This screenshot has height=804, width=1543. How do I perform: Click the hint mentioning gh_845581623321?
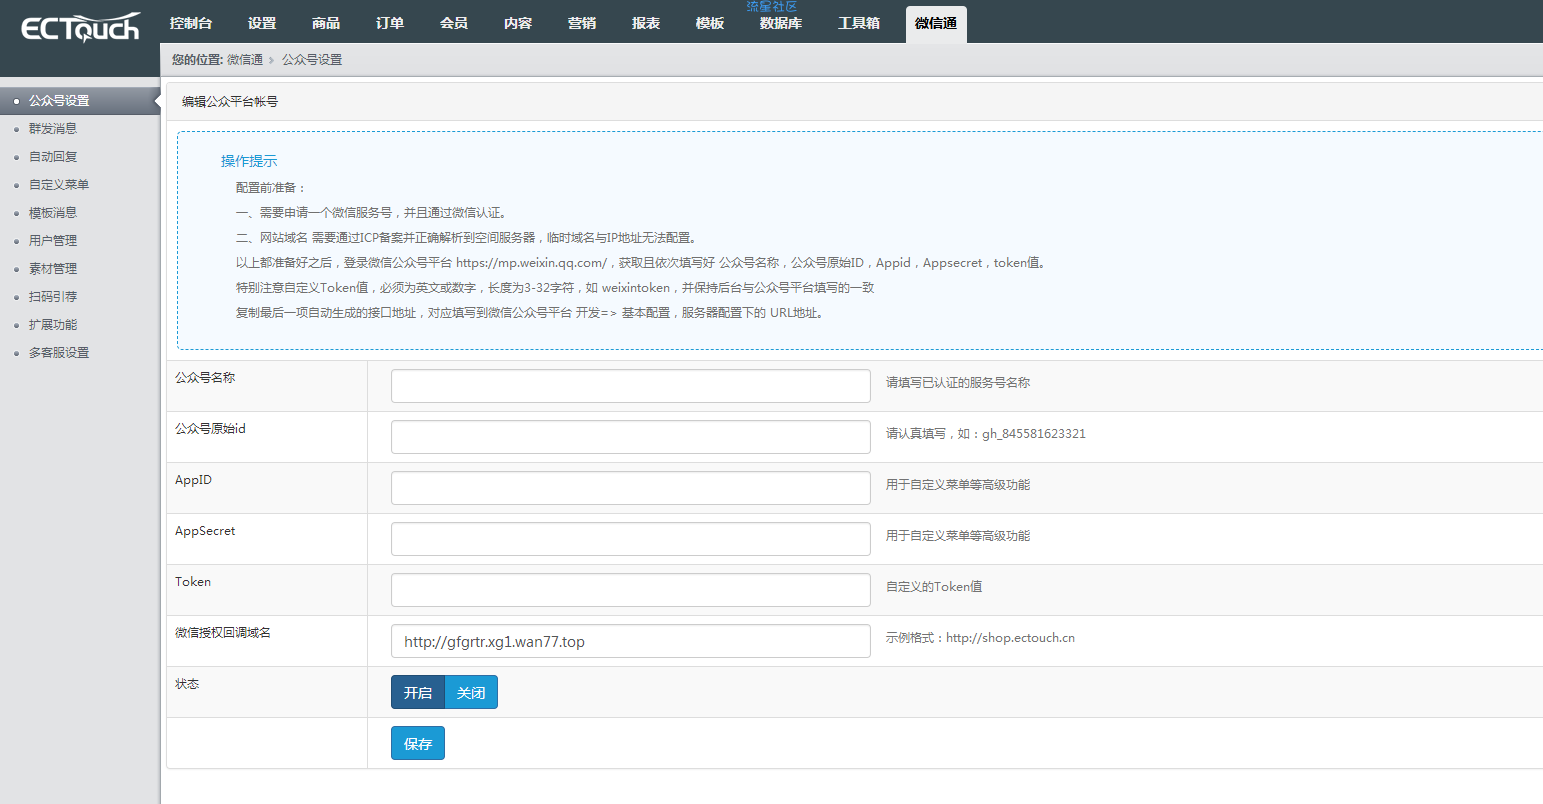(x=986, y=434)
